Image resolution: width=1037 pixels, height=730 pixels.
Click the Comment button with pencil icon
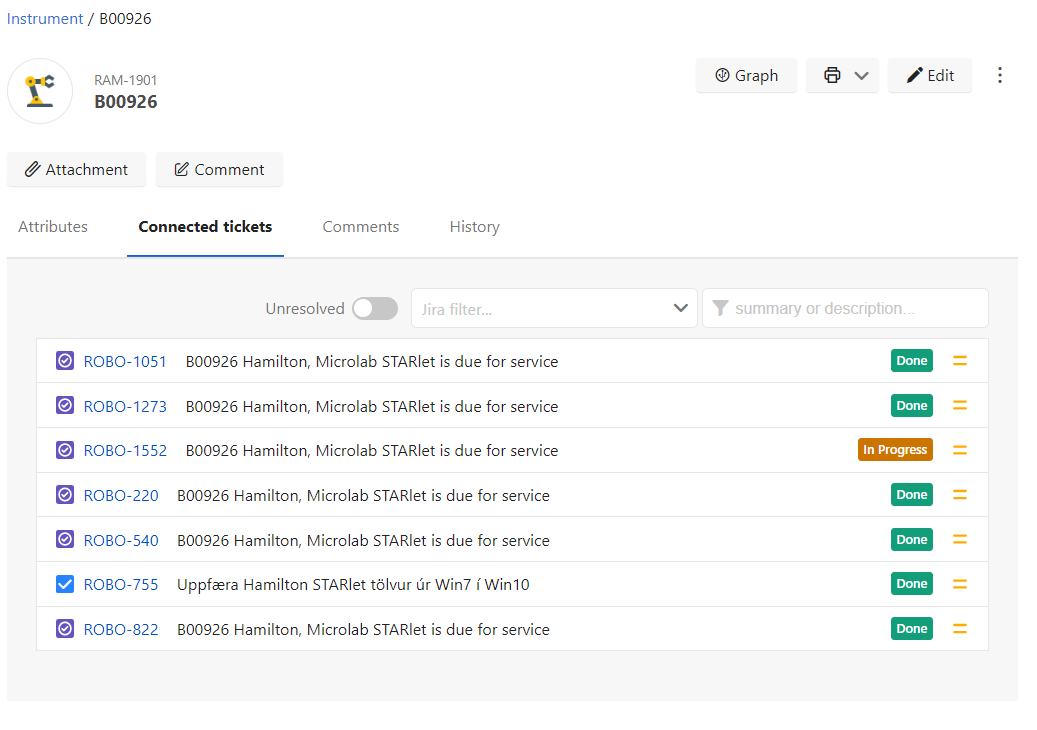pyautogui.click(x=219, y=169)
